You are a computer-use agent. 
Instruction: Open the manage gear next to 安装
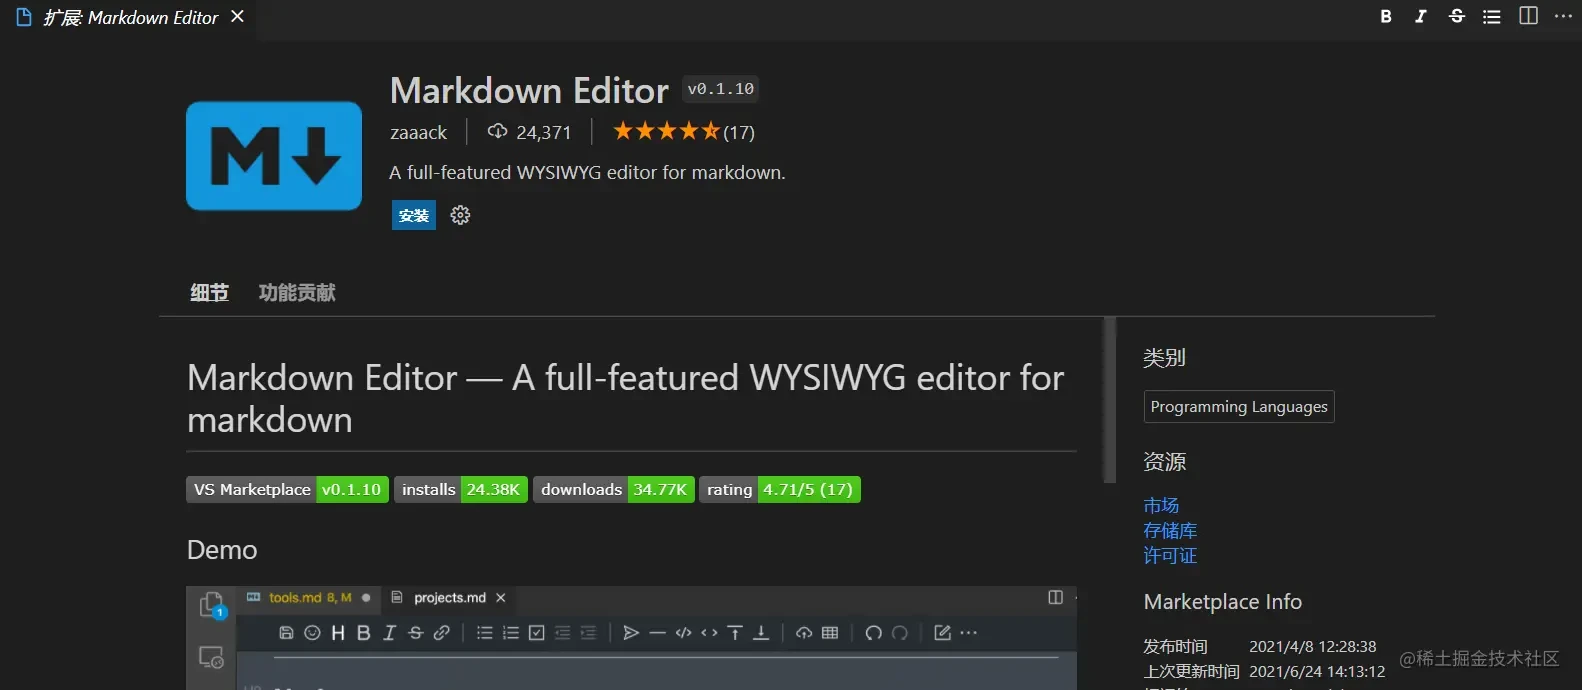pos(460,215)
